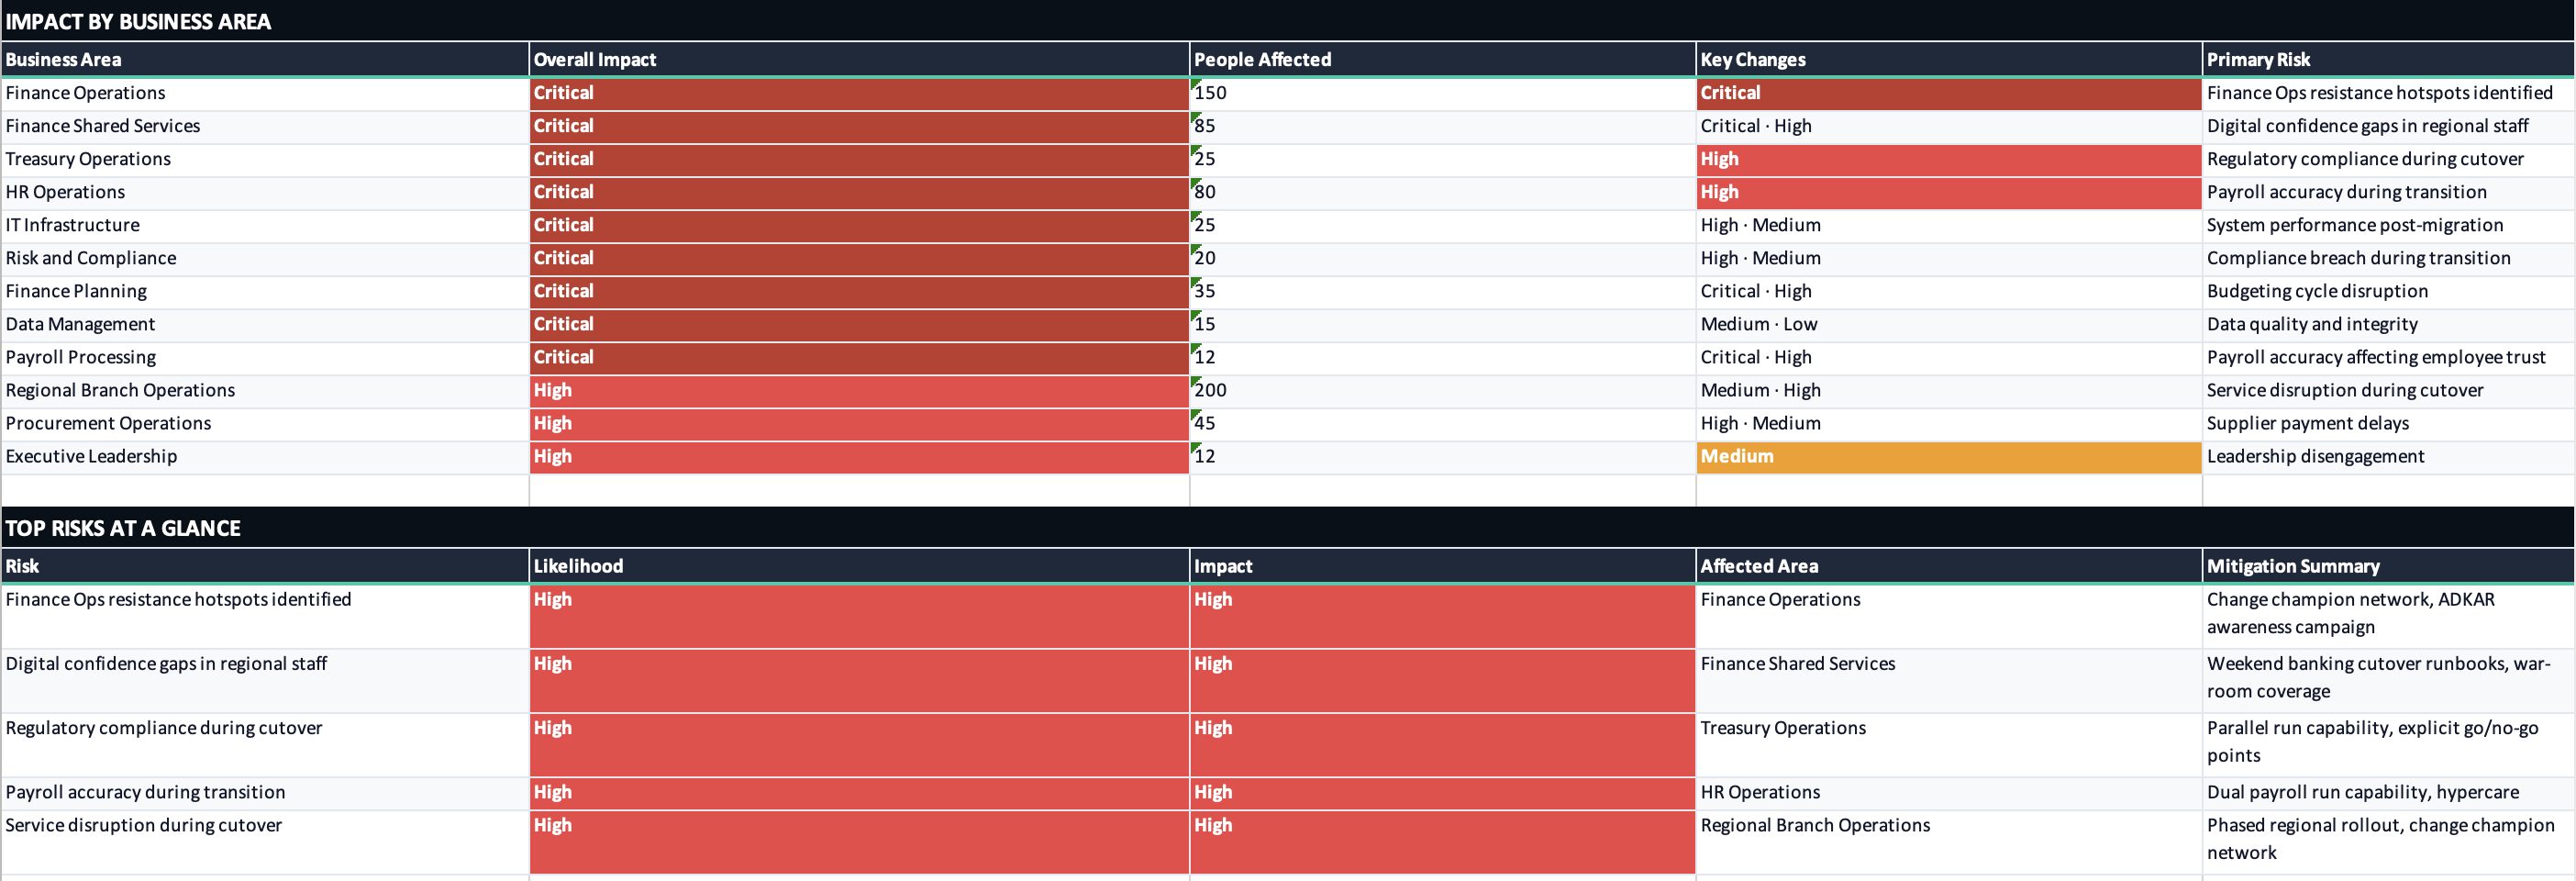Screen dimensions: 2576x881
Task: Select the 'Medium · High' key changes cell
Action: [1949, 390]
